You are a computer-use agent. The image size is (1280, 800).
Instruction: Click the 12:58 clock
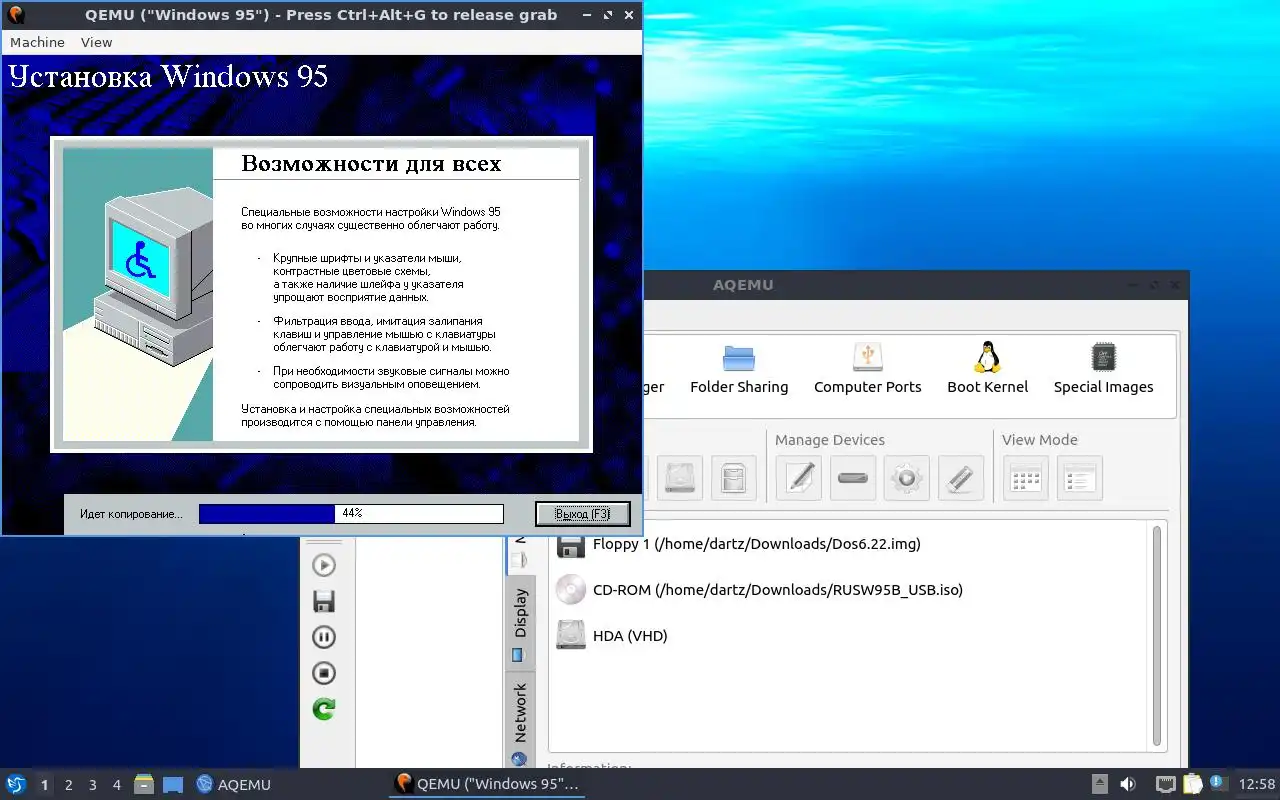pos(1257,784)
